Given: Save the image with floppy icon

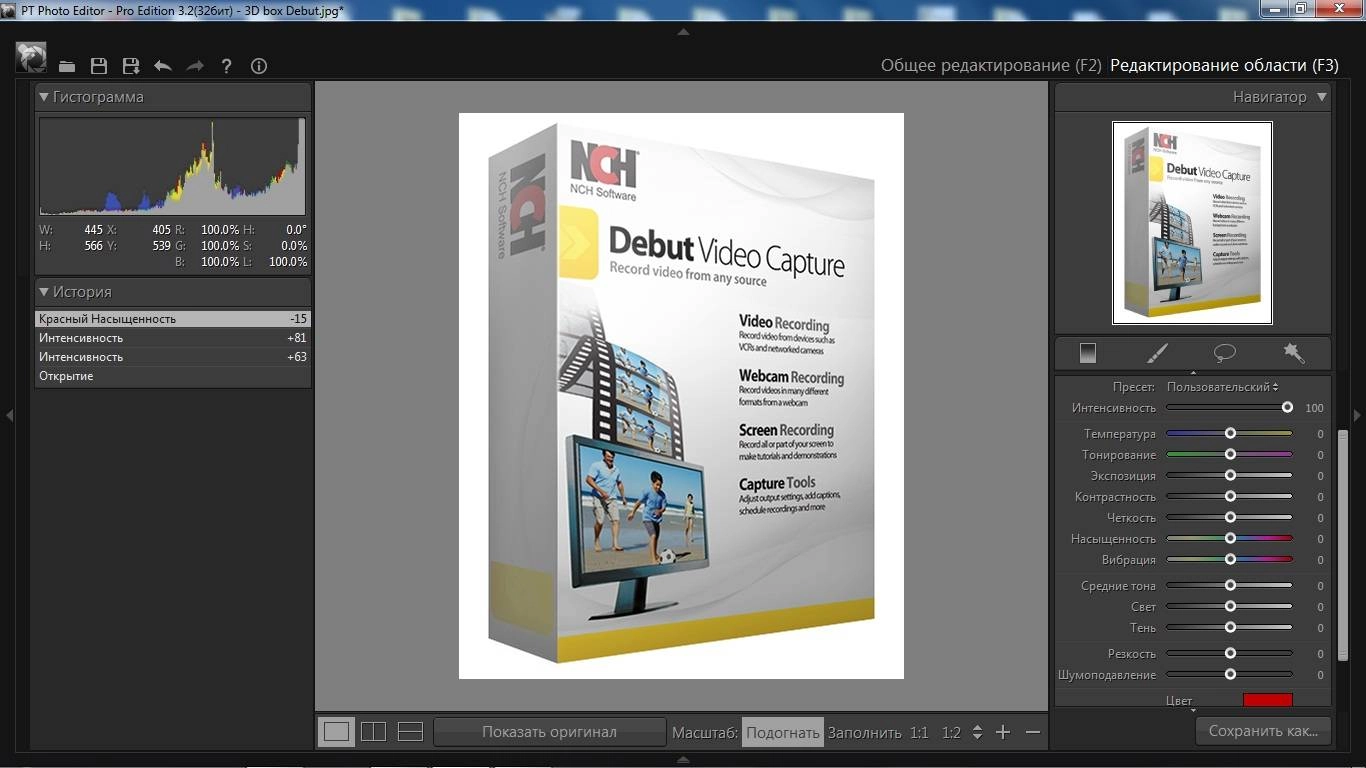Looking at the screenshot, I should [x=99, y=66].
